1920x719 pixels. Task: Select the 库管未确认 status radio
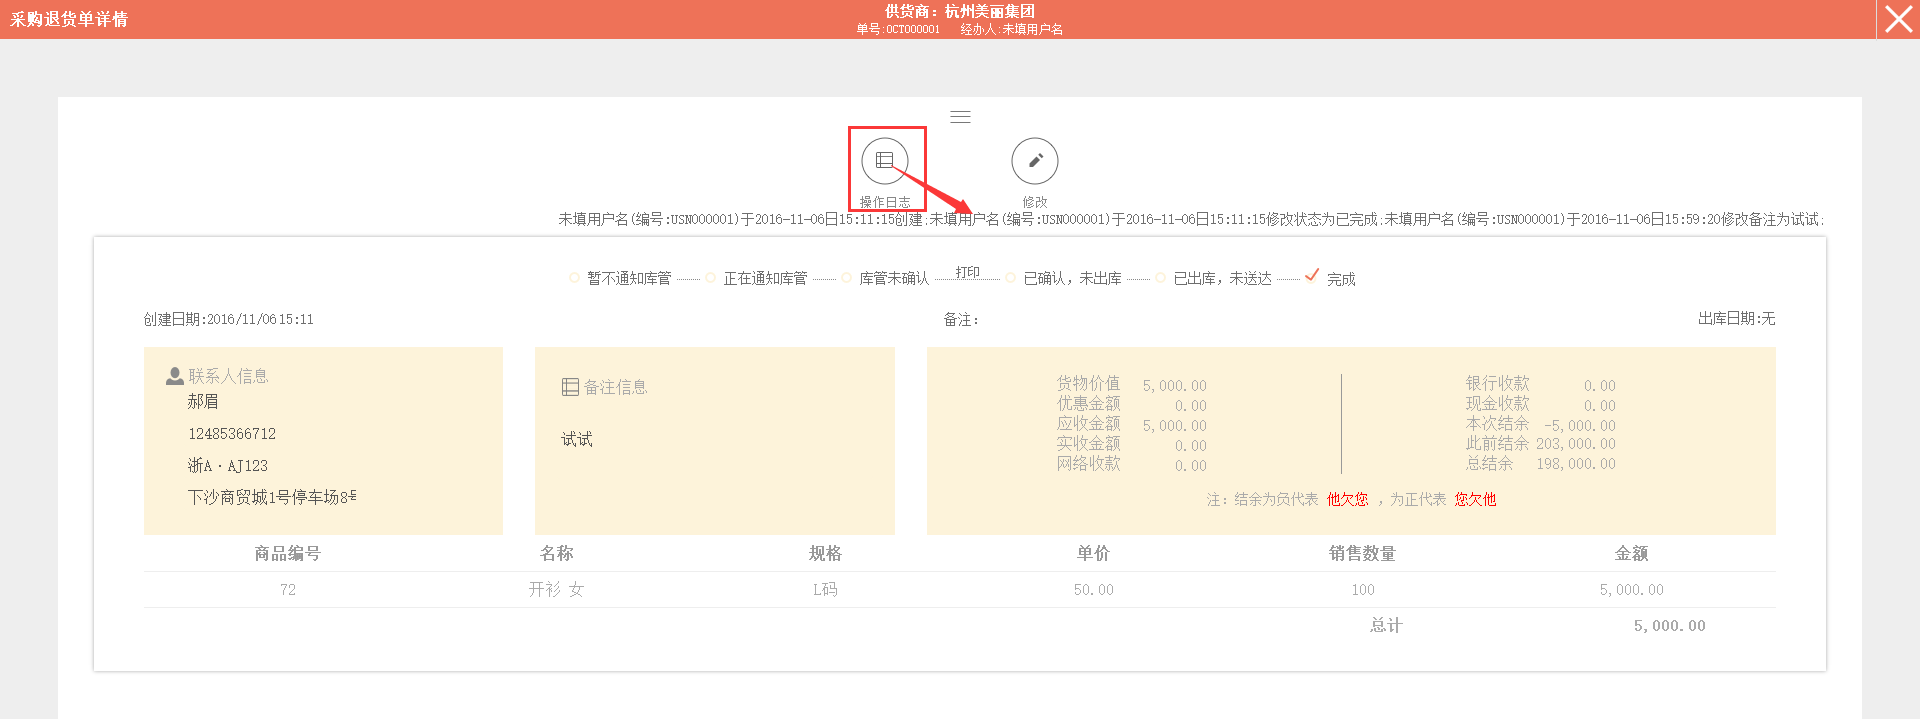[846, 278]
